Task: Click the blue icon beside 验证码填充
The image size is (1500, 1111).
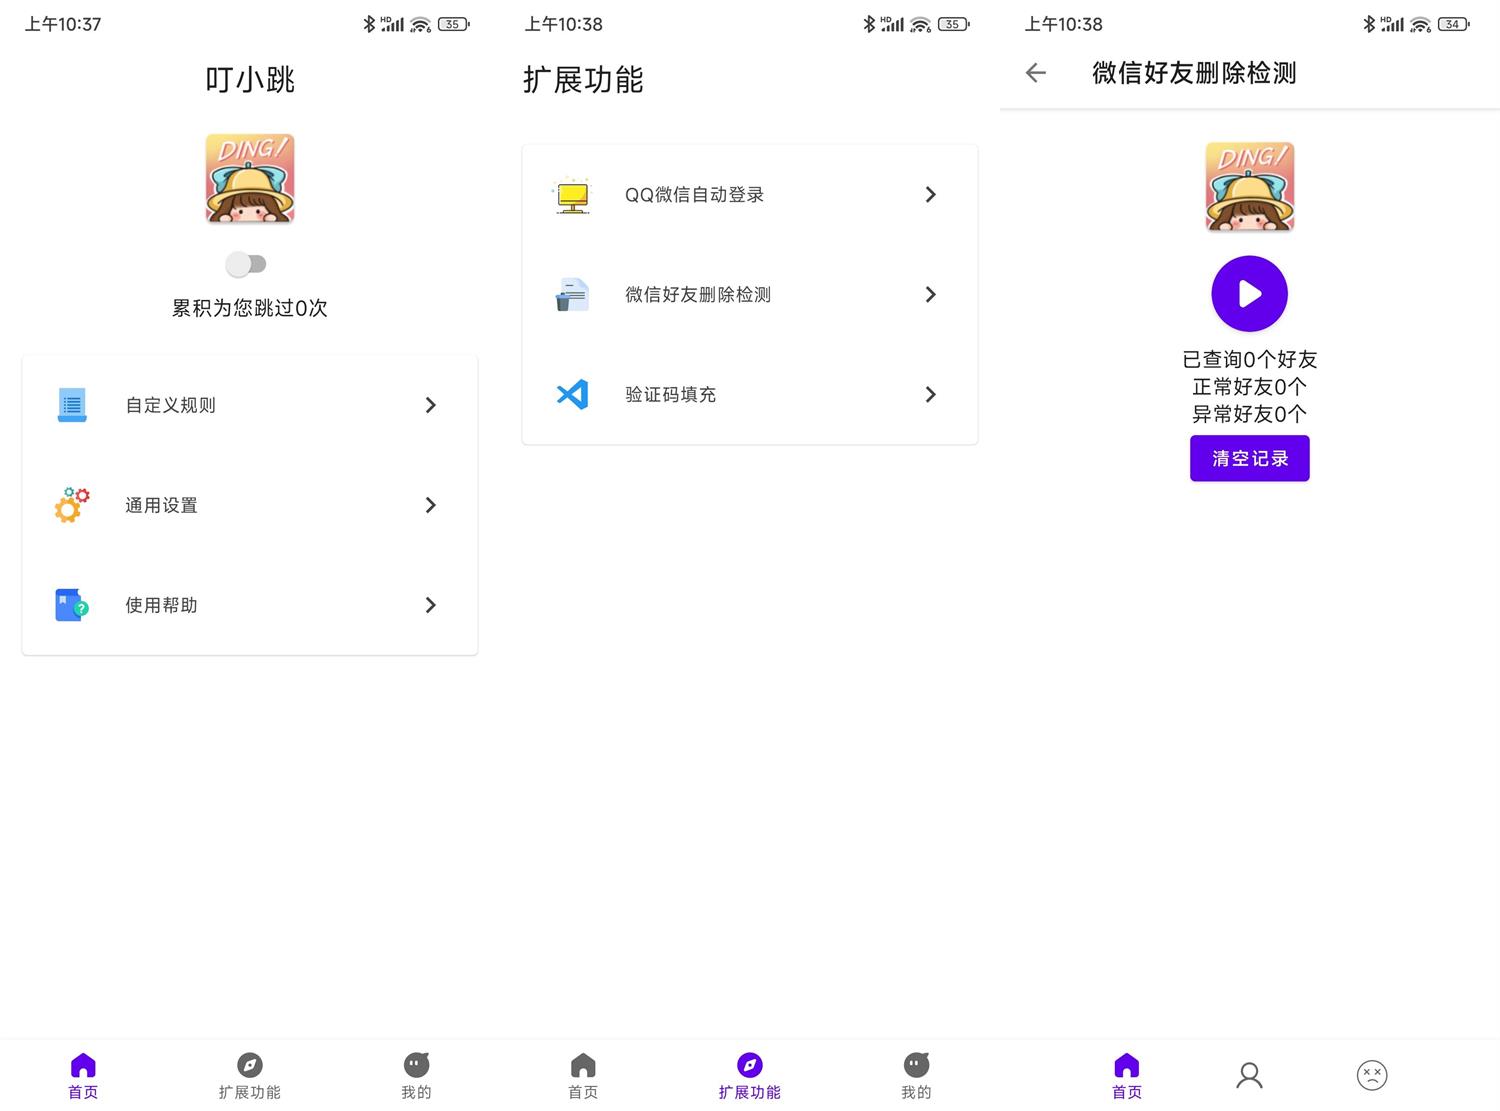Action: point(571,394)
